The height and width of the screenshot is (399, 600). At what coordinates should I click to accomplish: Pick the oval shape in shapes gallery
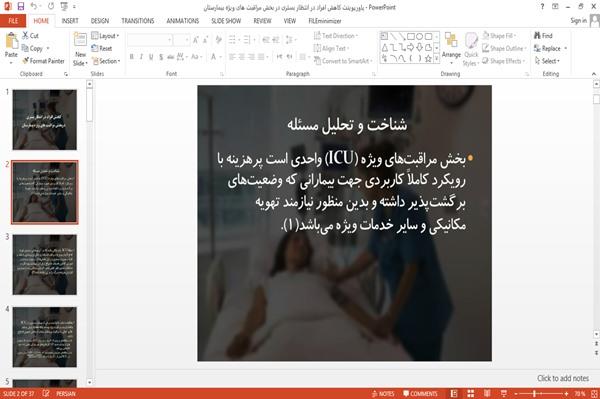click(x=419, y=37)
